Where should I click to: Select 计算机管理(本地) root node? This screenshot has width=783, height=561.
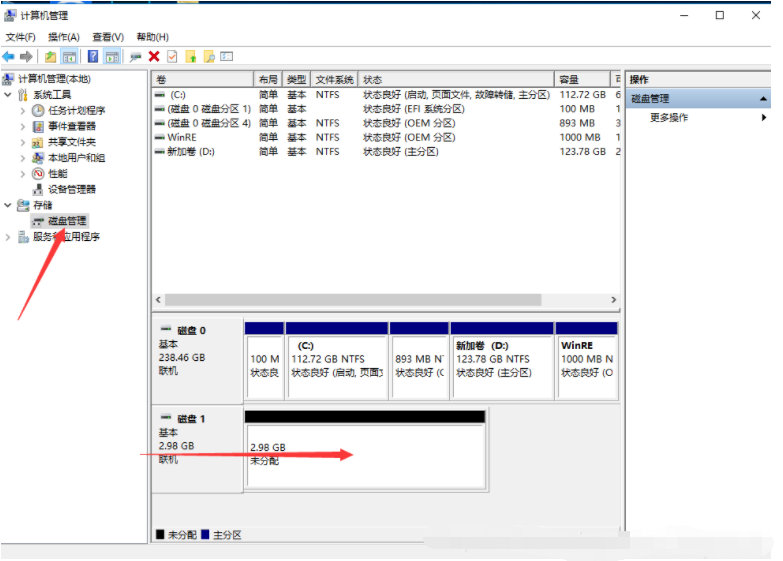point(54,79)
